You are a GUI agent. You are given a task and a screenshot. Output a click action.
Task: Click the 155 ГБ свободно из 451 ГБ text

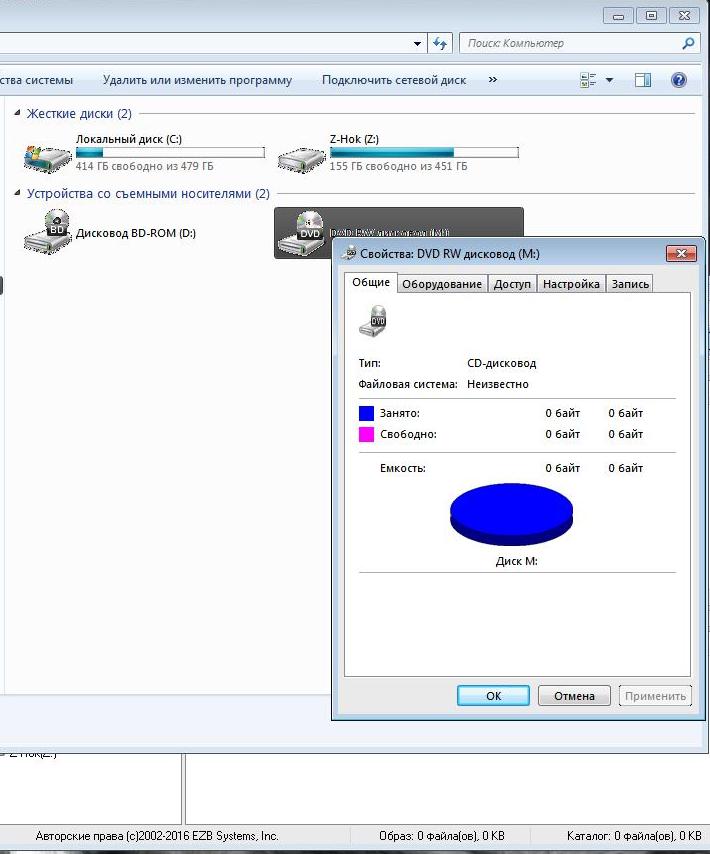(x=398, y=166)
